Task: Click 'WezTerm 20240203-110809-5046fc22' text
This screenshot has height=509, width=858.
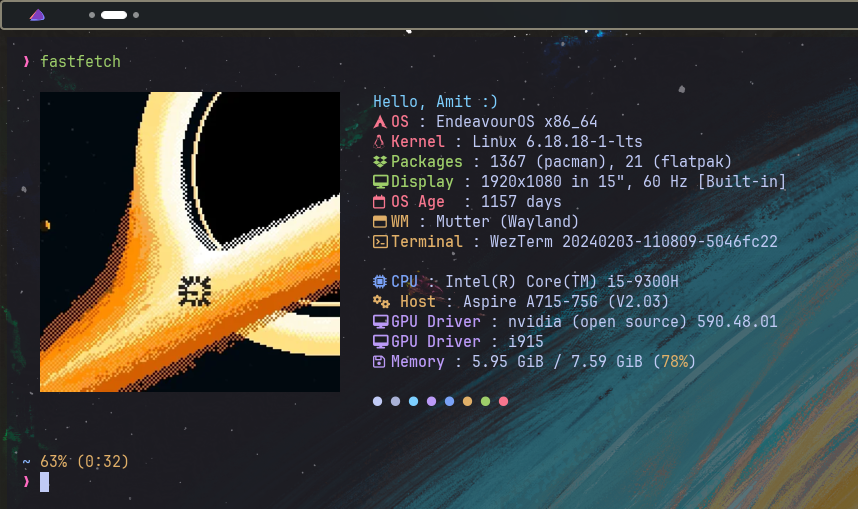Action: pos(634,241)
